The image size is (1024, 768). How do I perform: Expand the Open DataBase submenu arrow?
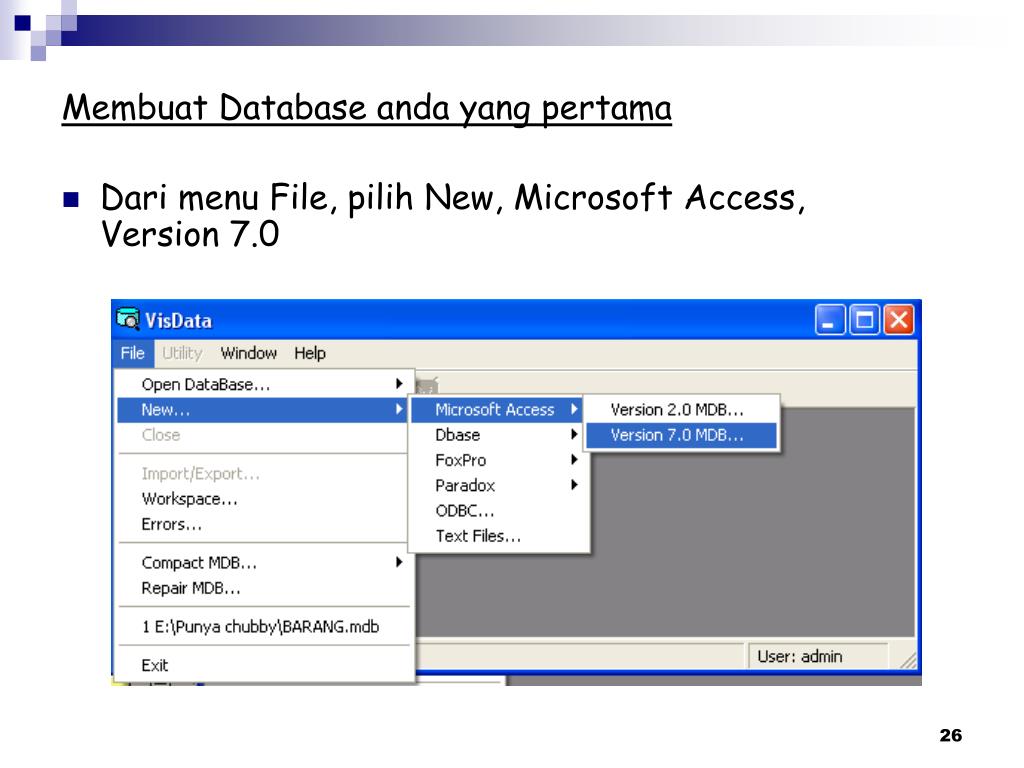tap(399, 384)
